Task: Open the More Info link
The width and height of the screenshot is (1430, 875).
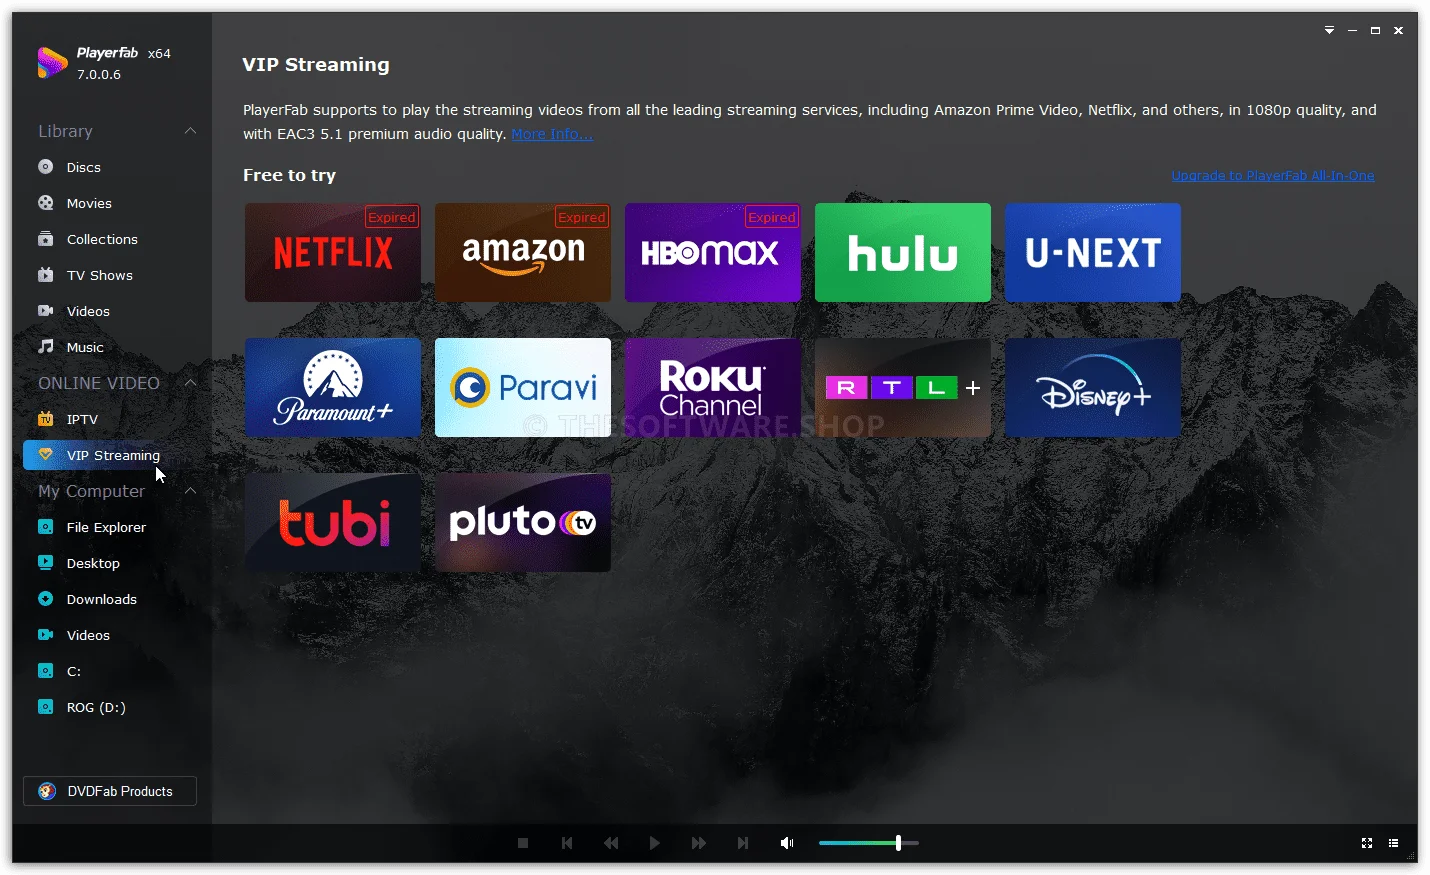Action: (552, 134)
